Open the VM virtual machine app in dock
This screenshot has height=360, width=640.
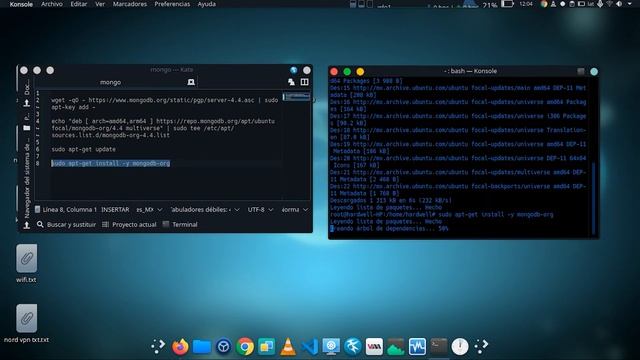tap(374, 347)
